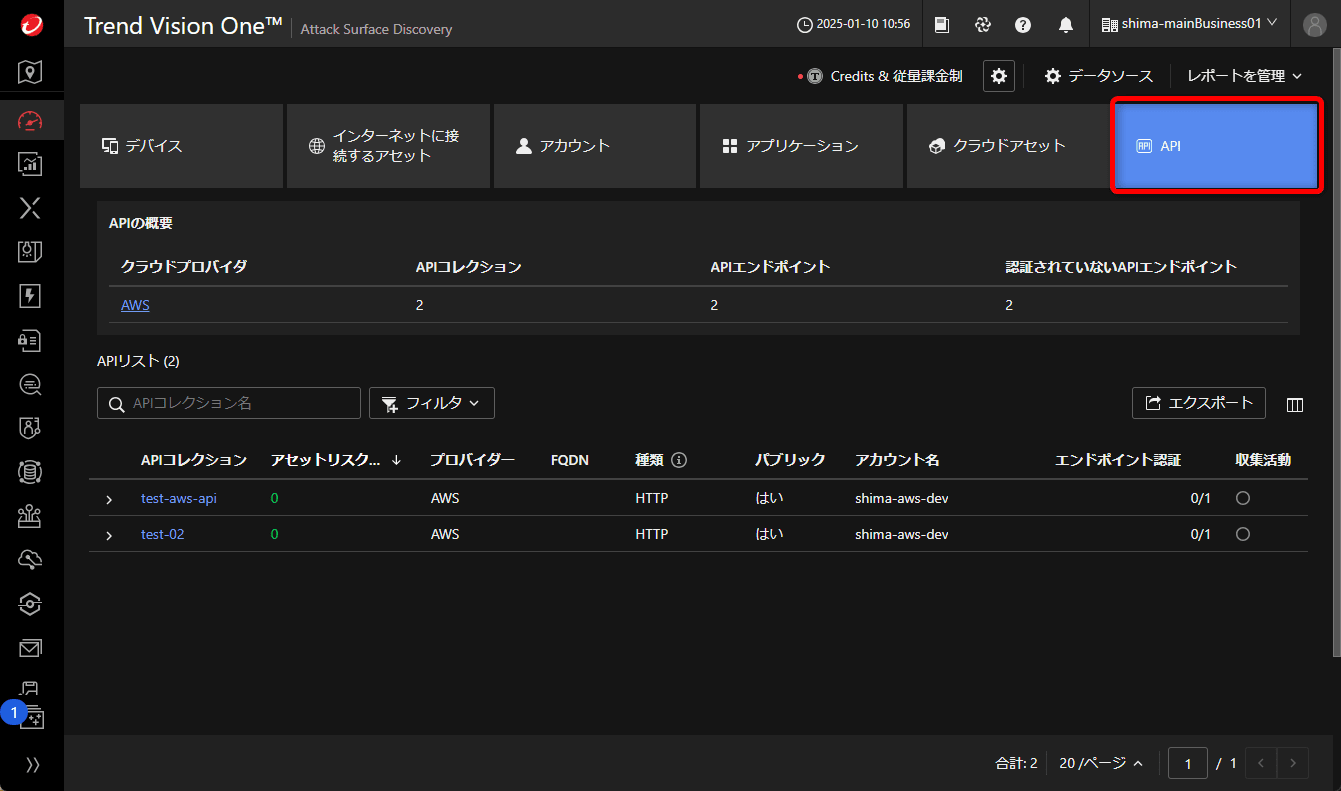Screen dimensions: 1341x791
Task: Open the hexagon eye sidebar icon
Action: 31,603
